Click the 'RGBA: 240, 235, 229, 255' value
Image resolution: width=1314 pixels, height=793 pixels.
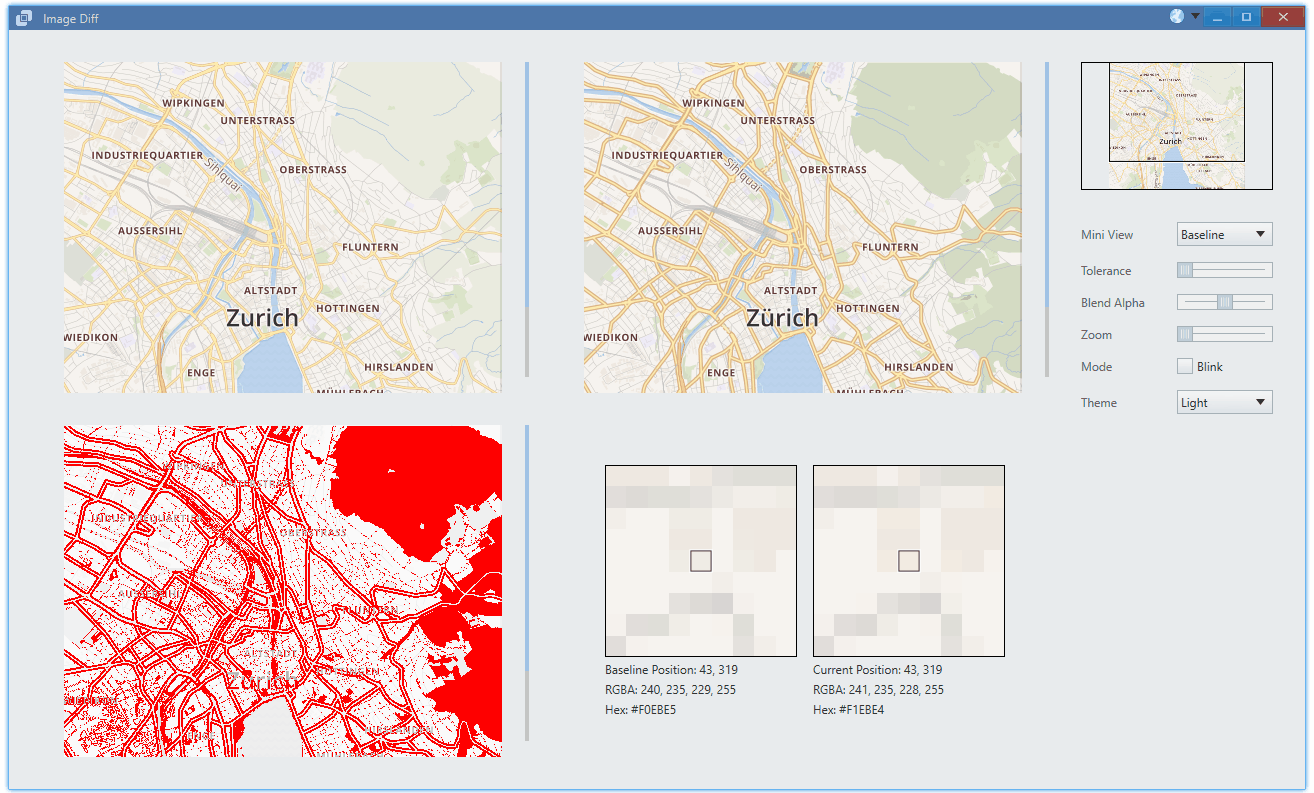point(670,690)
